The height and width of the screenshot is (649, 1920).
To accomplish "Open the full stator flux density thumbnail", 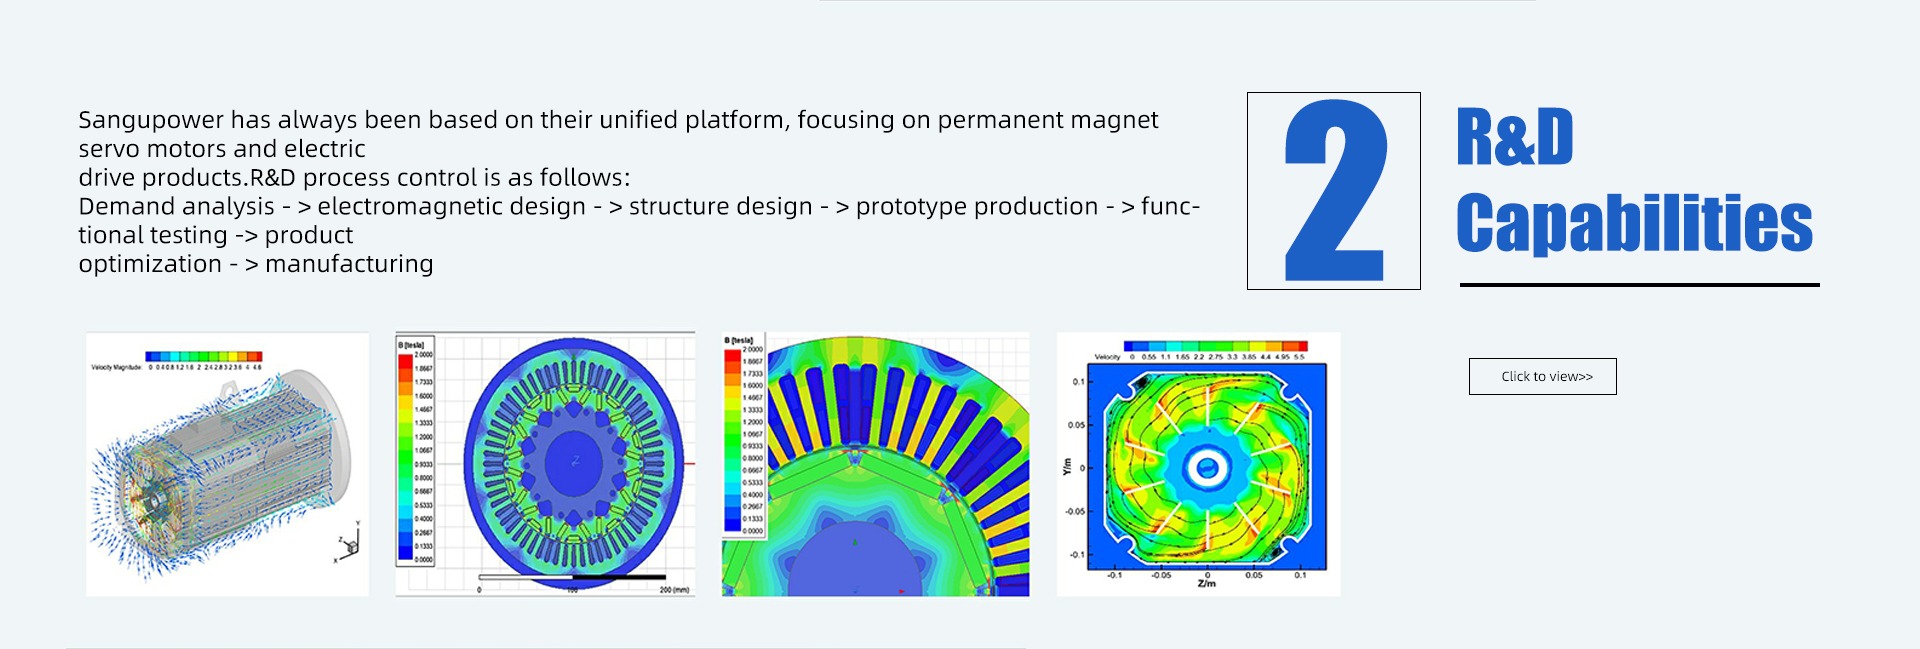I will tap(545, 464).
